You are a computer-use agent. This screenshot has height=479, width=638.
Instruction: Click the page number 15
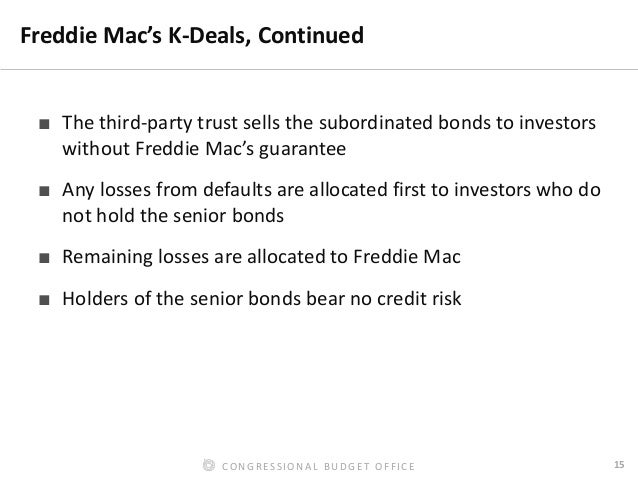tap(619, 464)
